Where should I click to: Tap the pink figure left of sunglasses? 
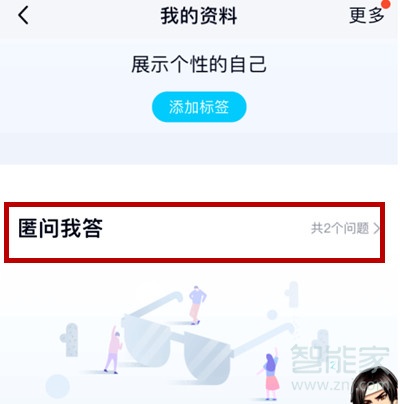tap(113, 350)
